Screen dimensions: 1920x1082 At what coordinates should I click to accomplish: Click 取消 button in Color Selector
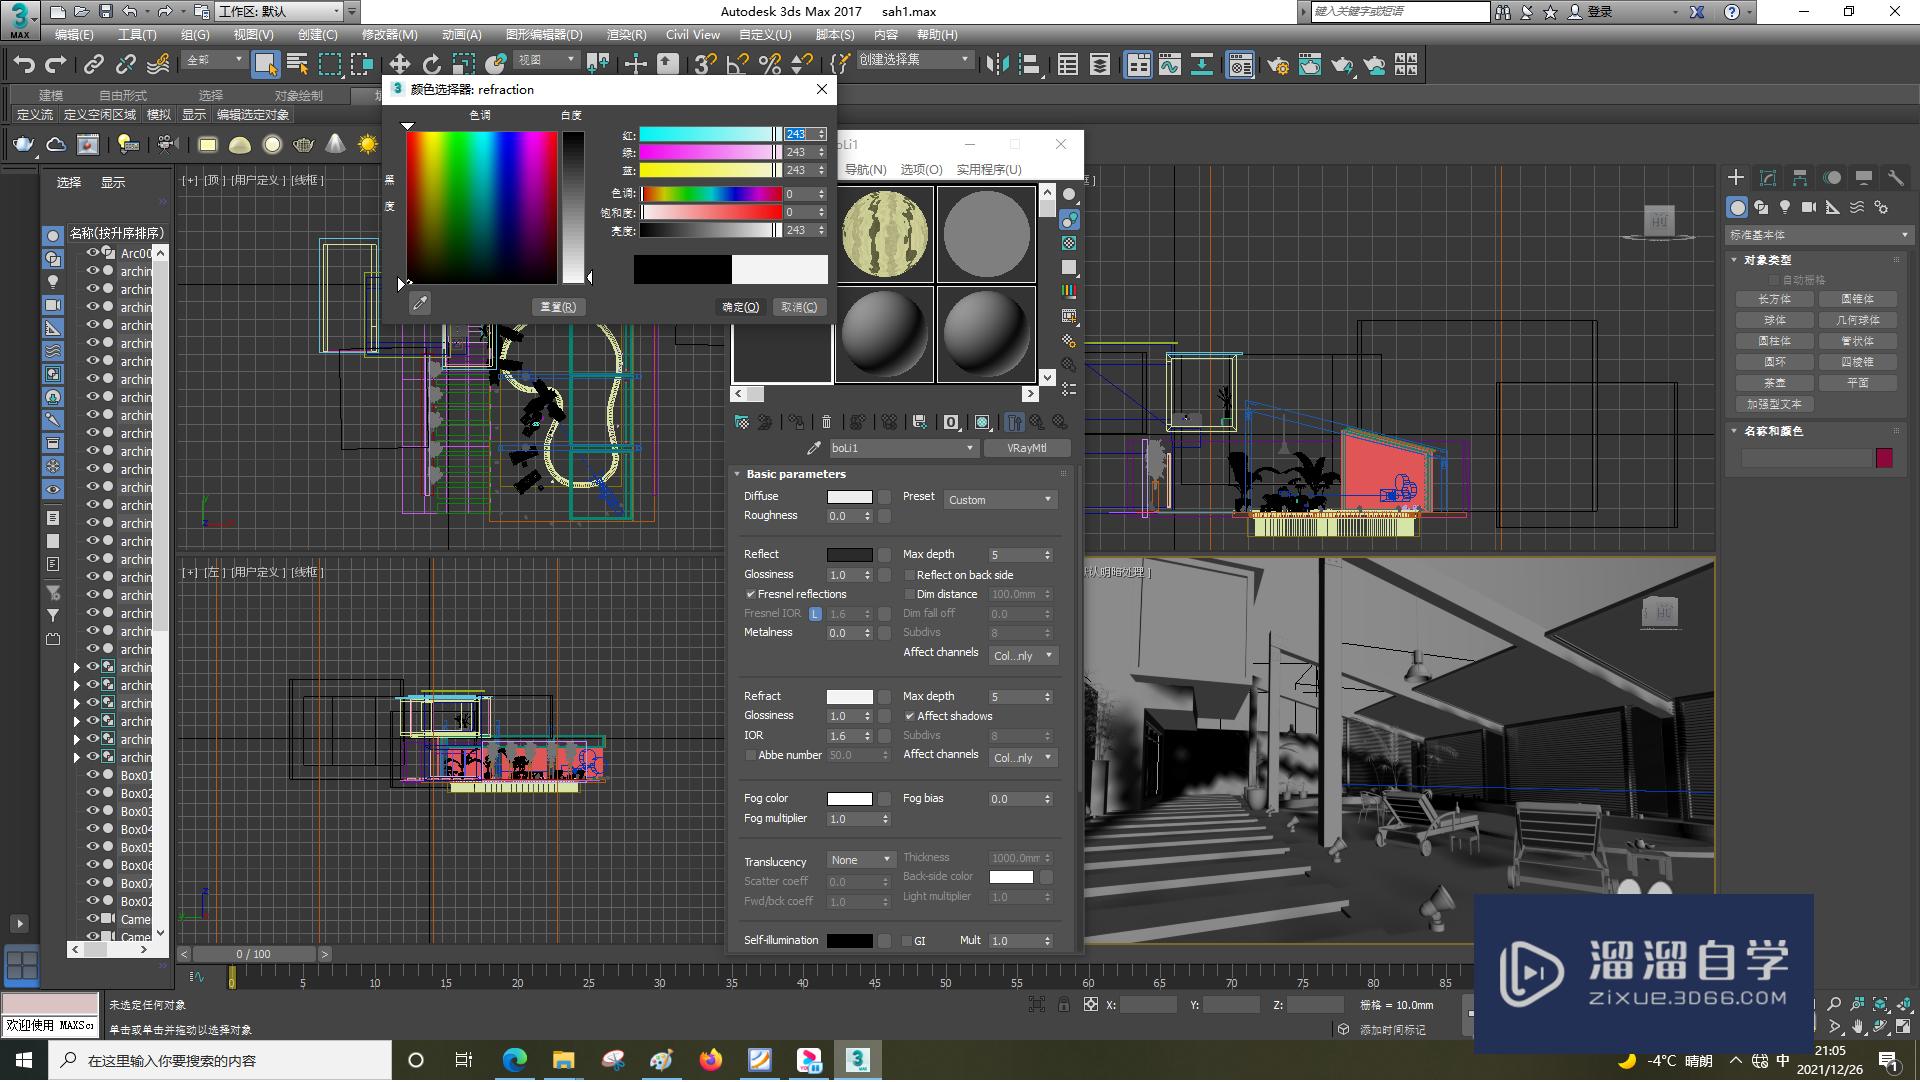click(x=796, y=306)
